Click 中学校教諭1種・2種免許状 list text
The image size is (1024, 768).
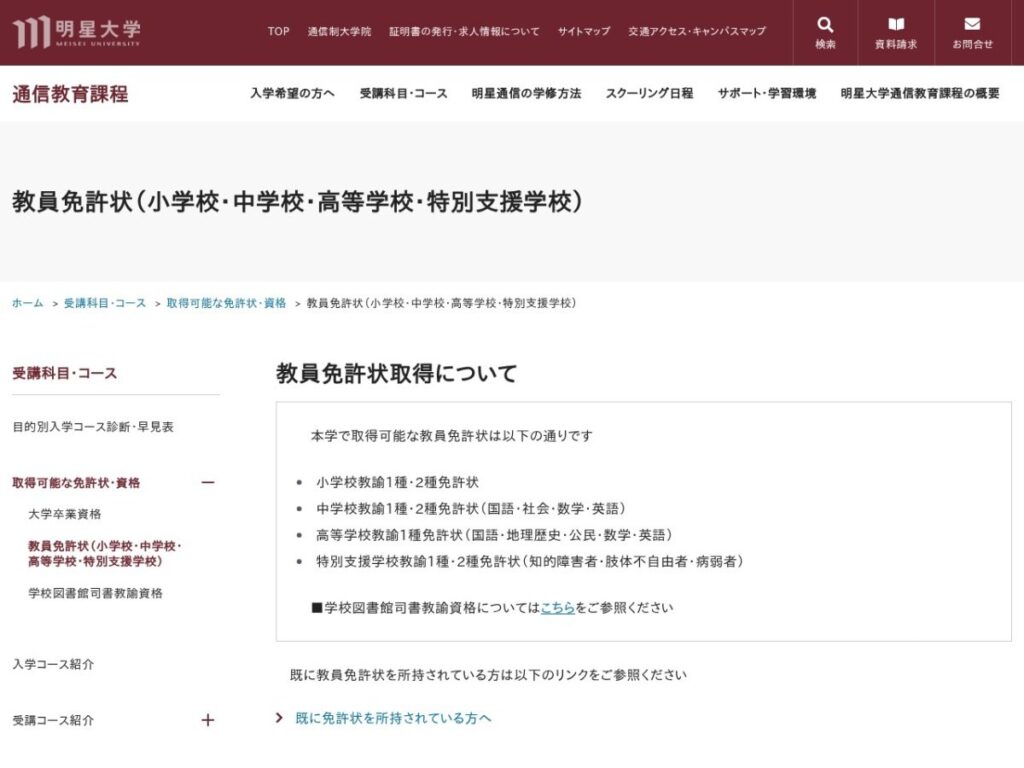coord(471,509)
